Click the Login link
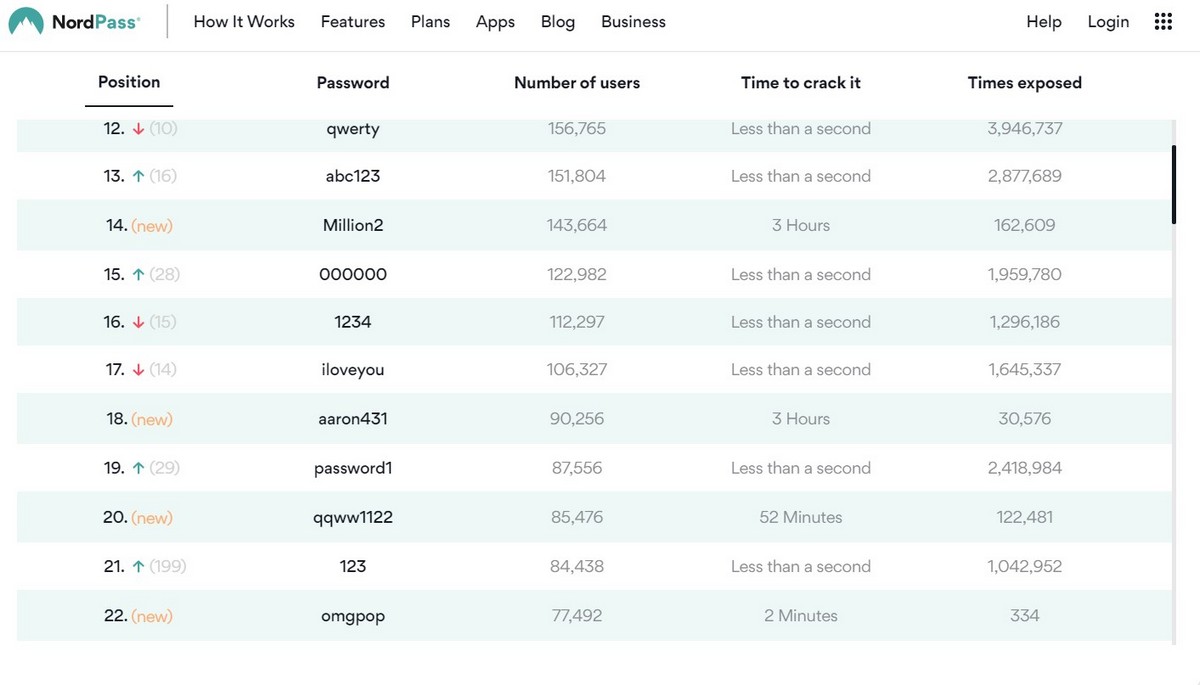The image size is (1200, 685). pyautogui.click(x=1108, y=22)
